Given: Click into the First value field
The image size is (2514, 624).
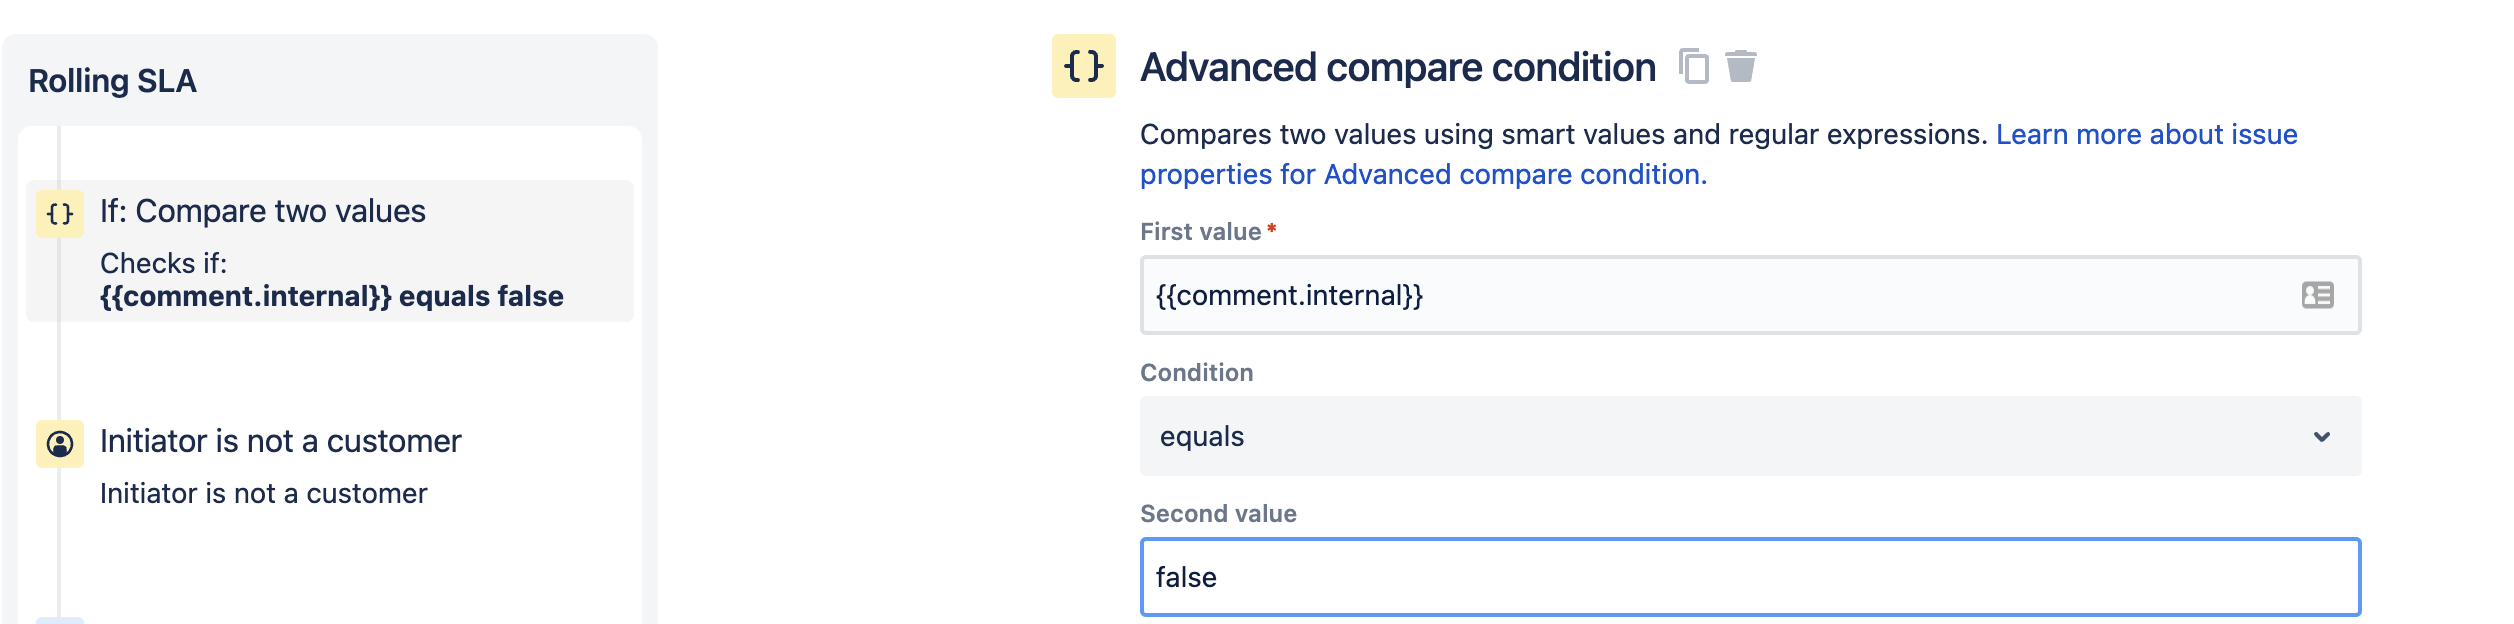Looking at the screenshot, I should click(x=1700, y=295).
